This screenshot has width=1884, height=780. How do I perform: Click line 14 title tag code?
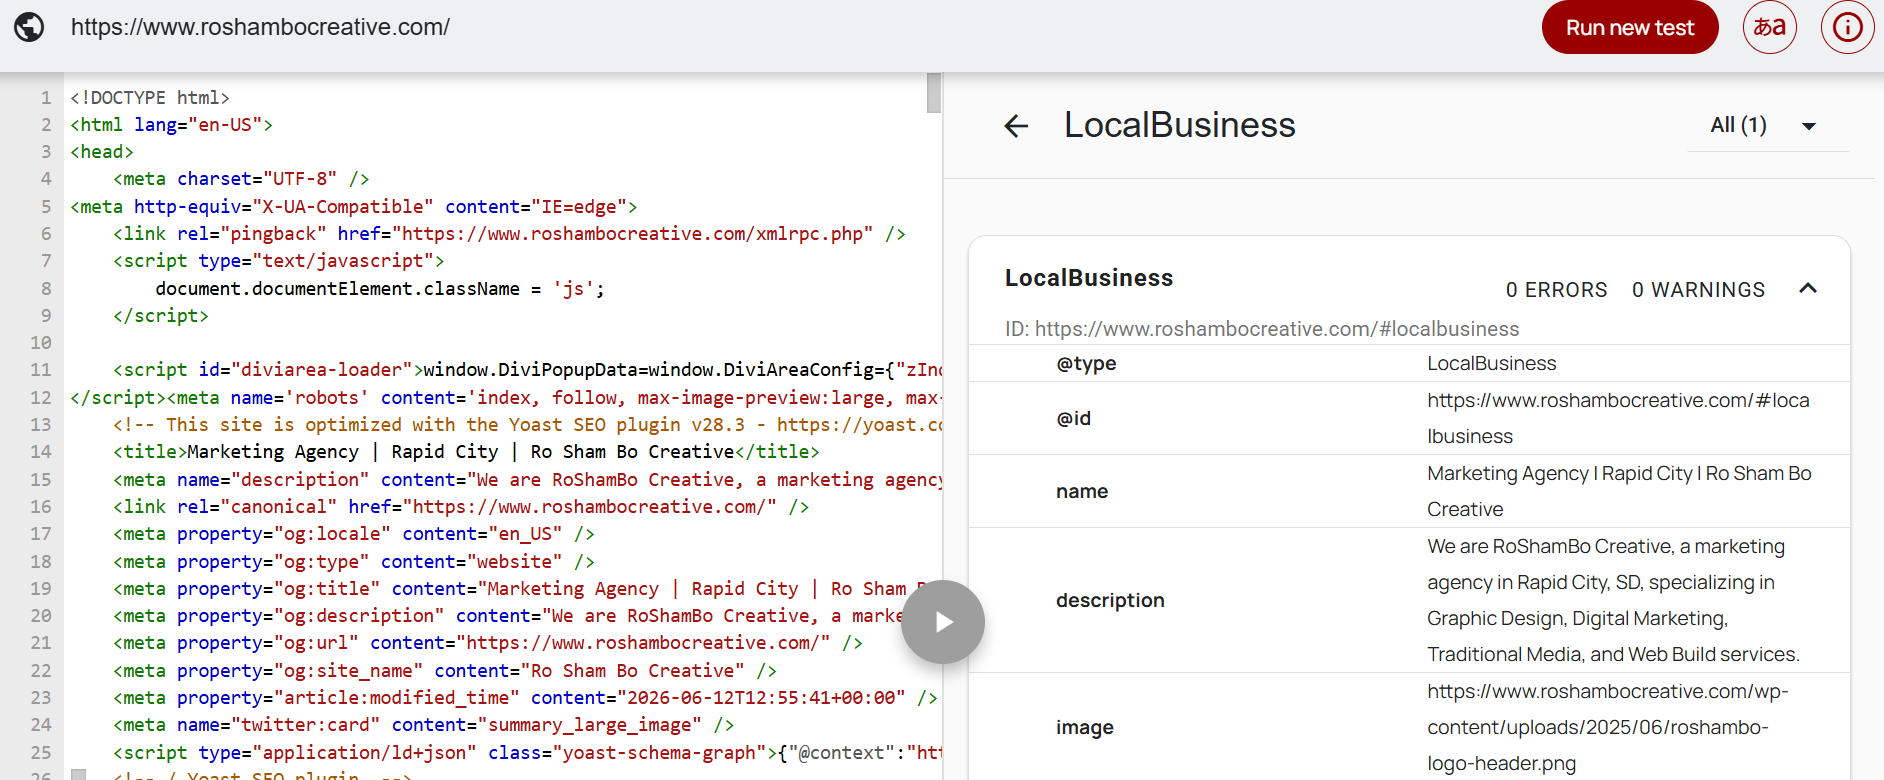(x=466, y=452)
